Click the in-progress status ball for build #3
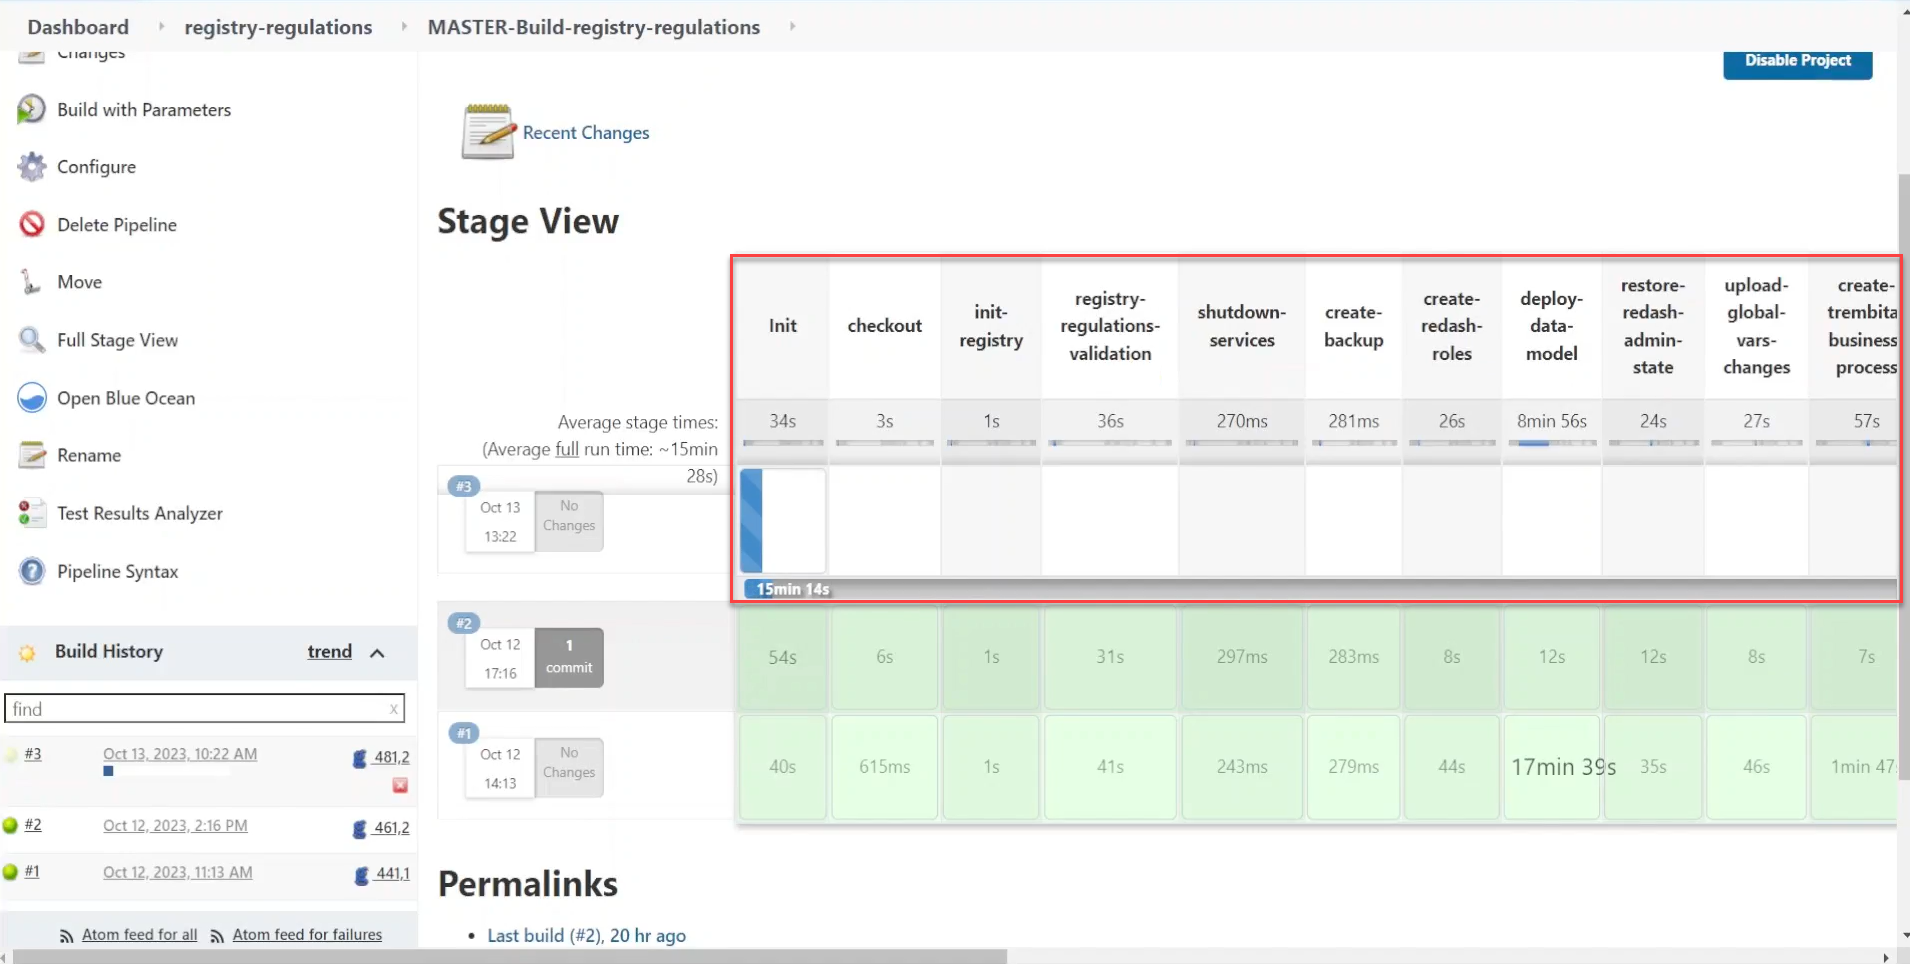 10,754
